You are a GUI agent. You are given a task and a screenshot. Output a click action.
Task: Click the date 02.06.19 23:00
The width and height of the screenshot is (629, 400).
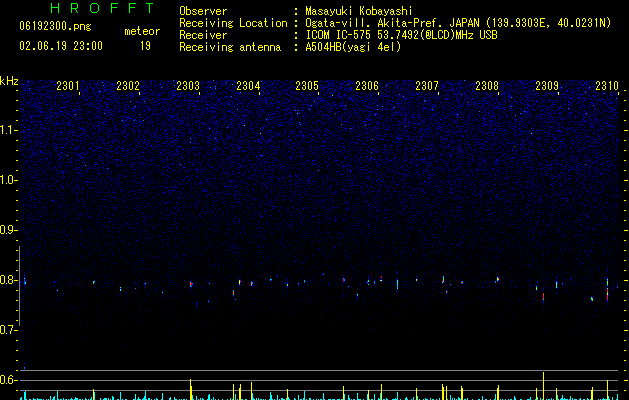pyautogui.click(x=61, y=46)
